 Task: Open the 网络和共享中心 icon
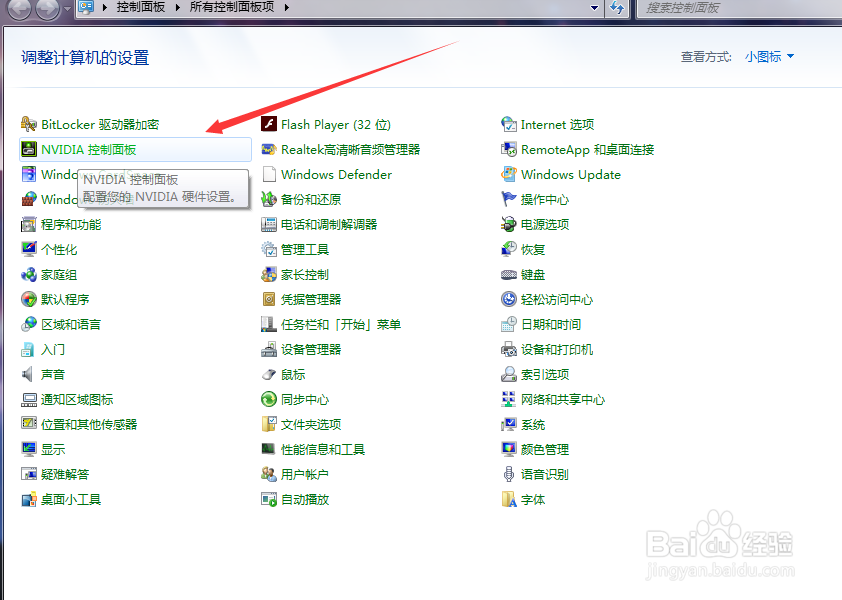coord(509,399)
